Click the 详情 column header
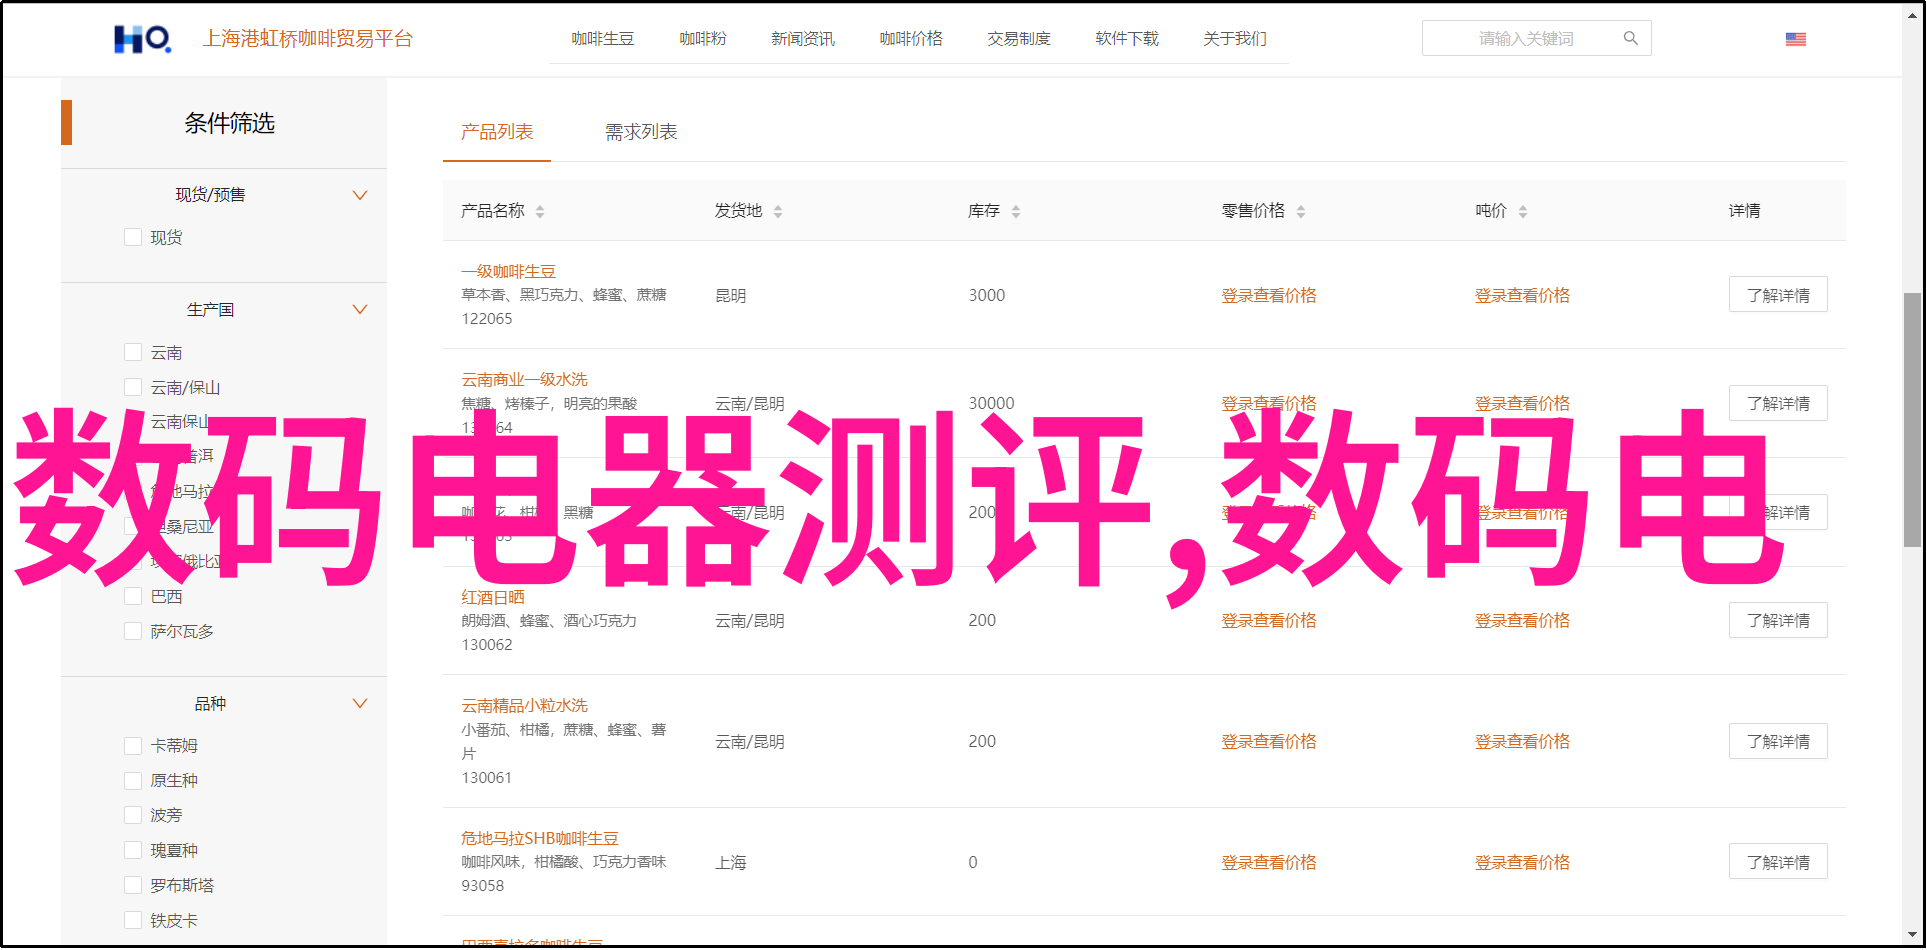 (x=1745, y=211)
